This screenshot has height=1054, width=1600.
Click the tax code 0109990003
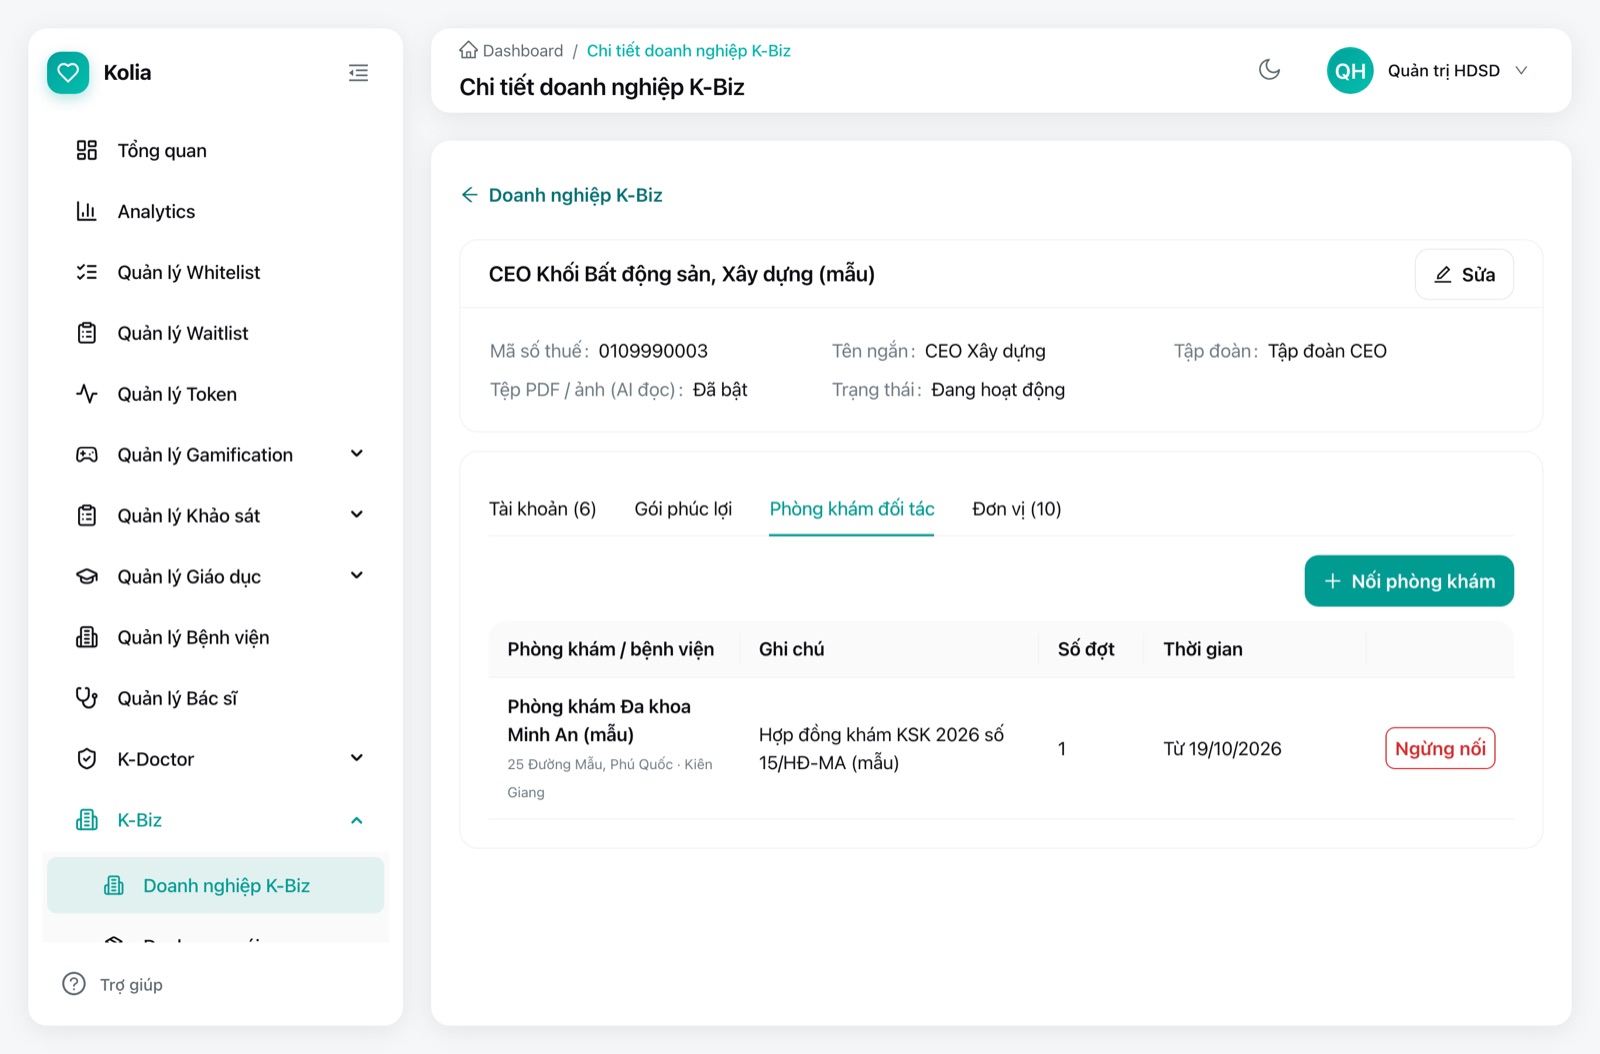[653, 351]
